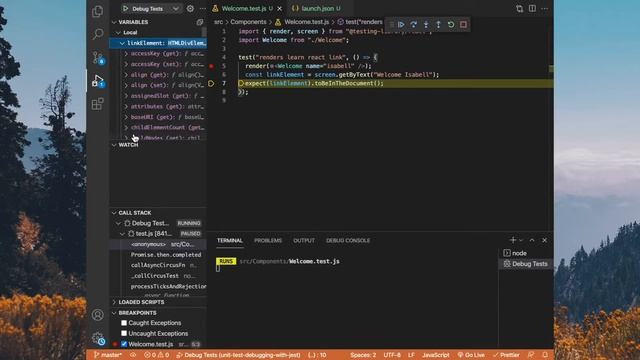Click the UTF-8 encoding in status bar
The image size is (640, 360).
coord(392,355)
